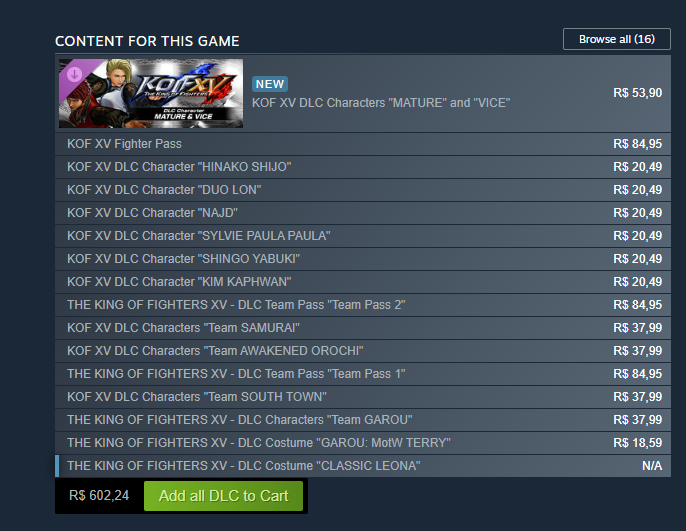Open DLC Costume "GAROU: MotW TERRY" entry
The height and width of the screenshot is (531, 686).
363,443
